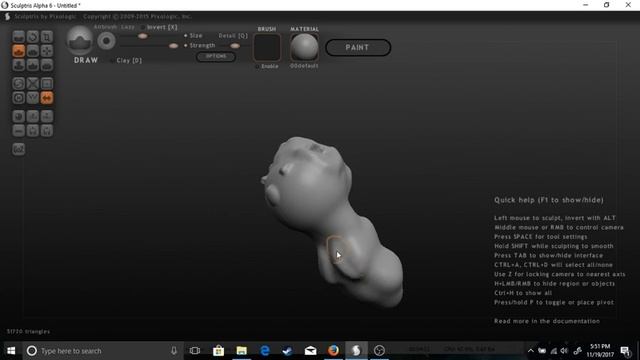Toggle the Size pressure dot

(x=186, y=36)
